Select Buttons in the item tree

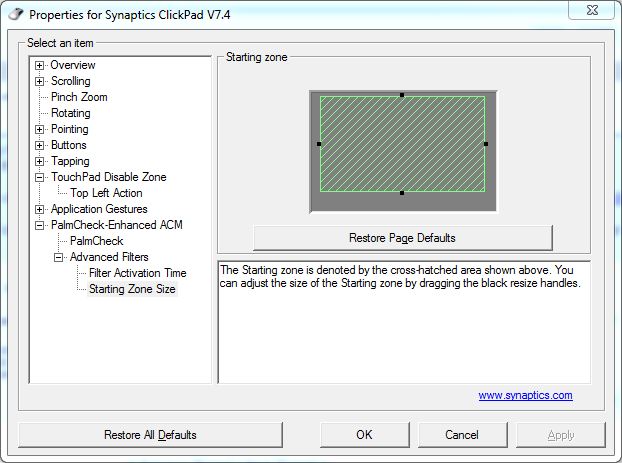69,145
